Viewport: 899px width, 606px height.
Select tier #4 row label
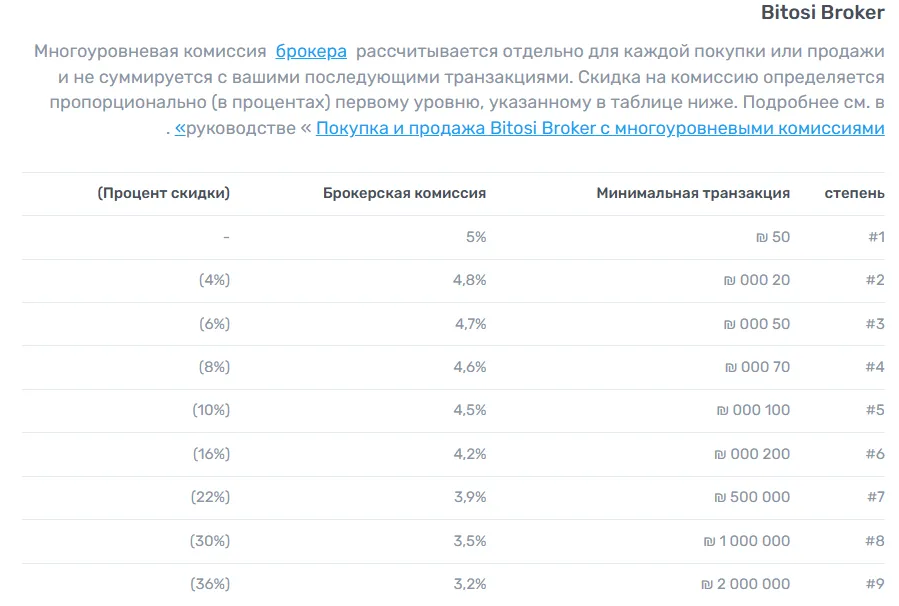[875, 367]
